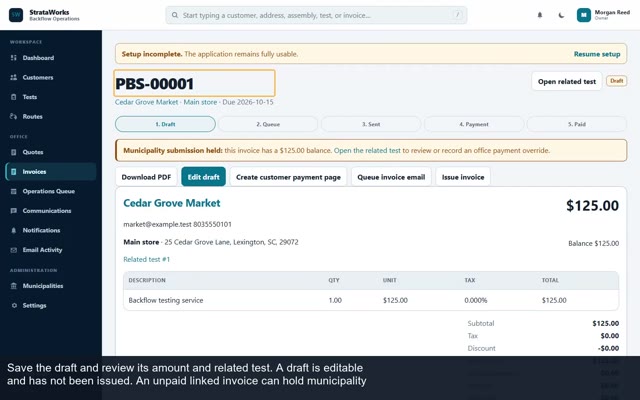Screen dimensions: 640x400
Task: Click the Municipalities building icon
Action: (13, 286)
